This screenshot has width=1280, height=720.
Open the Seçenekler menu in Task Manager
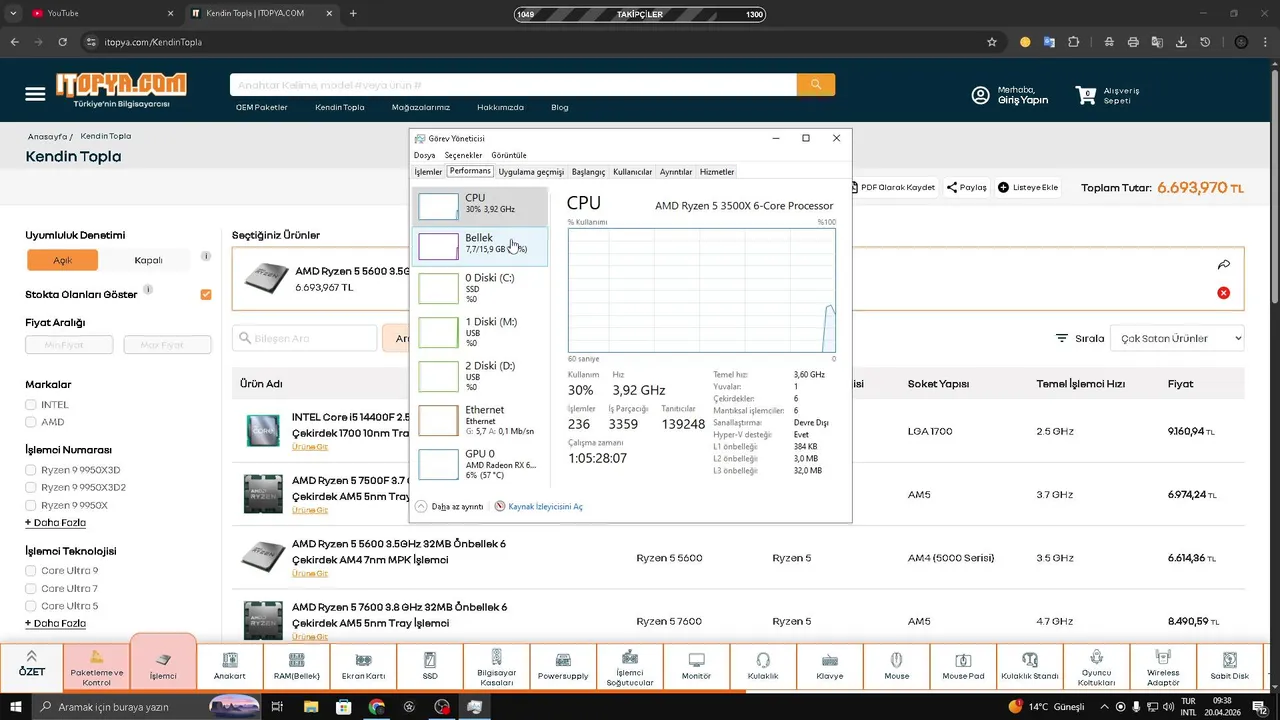click(463, 155)
